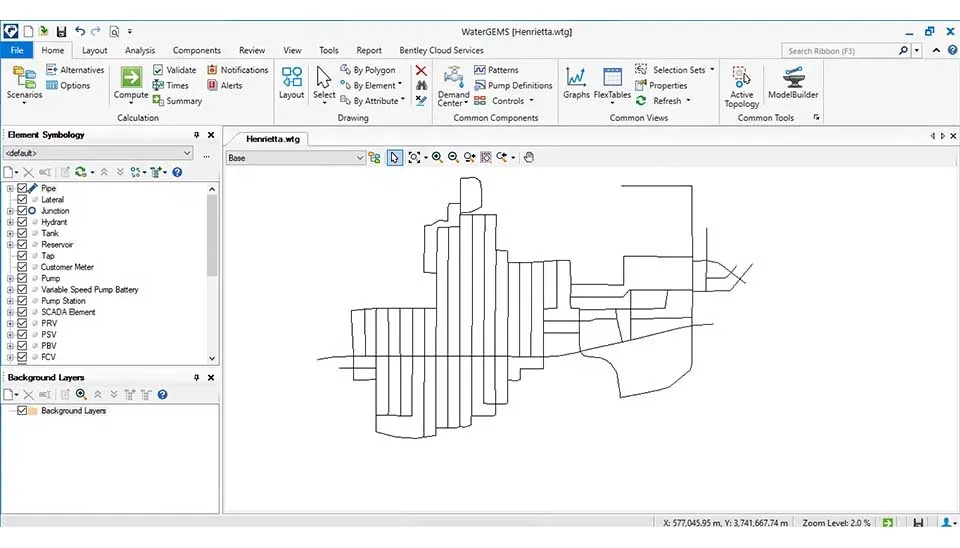The image size is (960, 548).
Task: Switch to the Layout ribbon tab
Action: (x=94, y=50)
